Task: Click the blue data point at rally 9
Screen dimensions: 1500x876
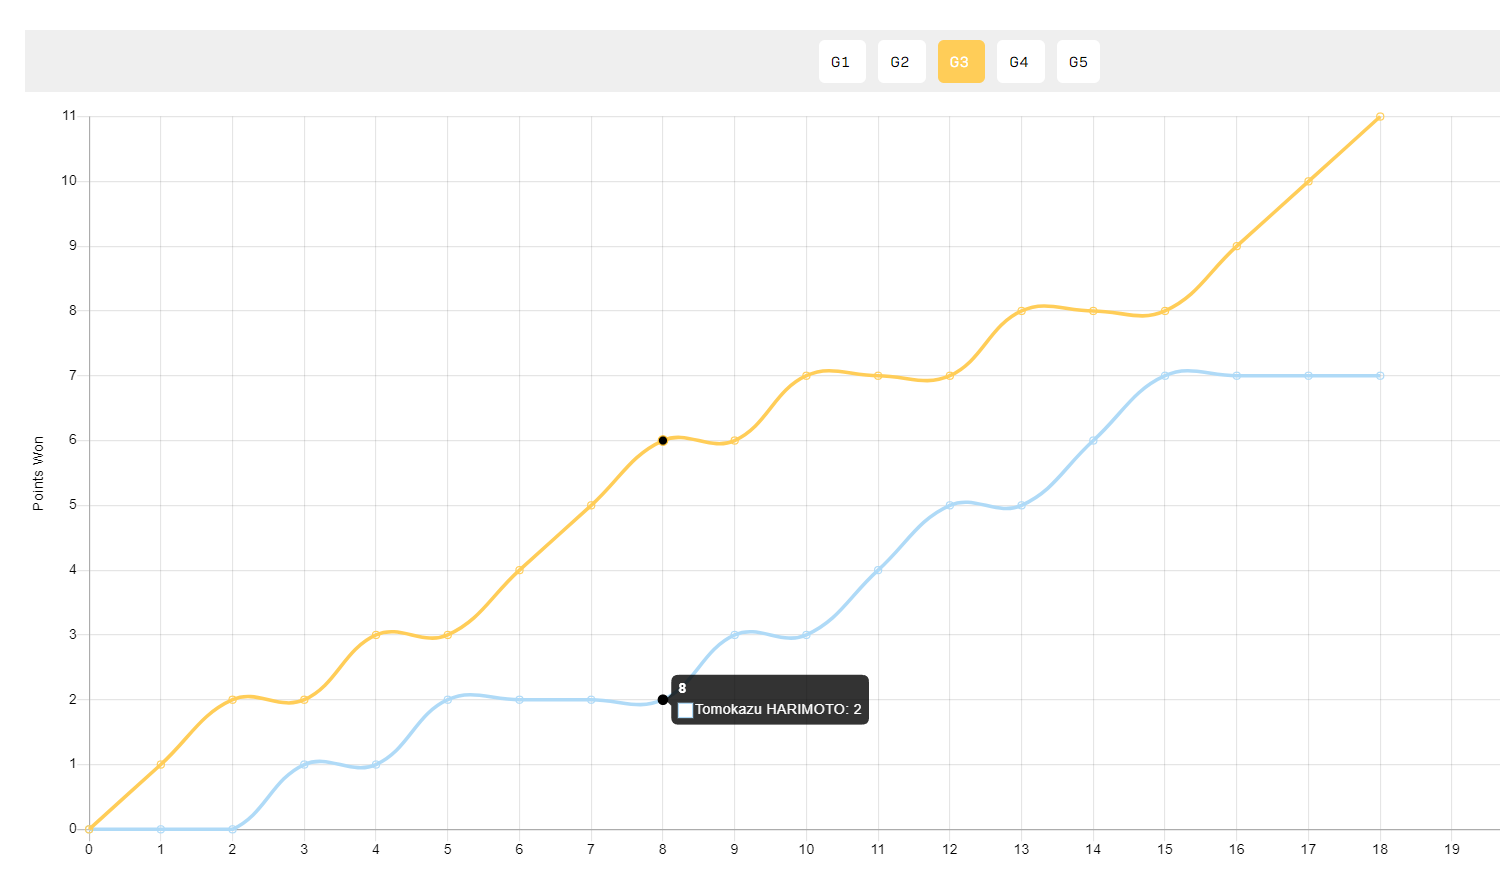Action: [x=734, y=635]
